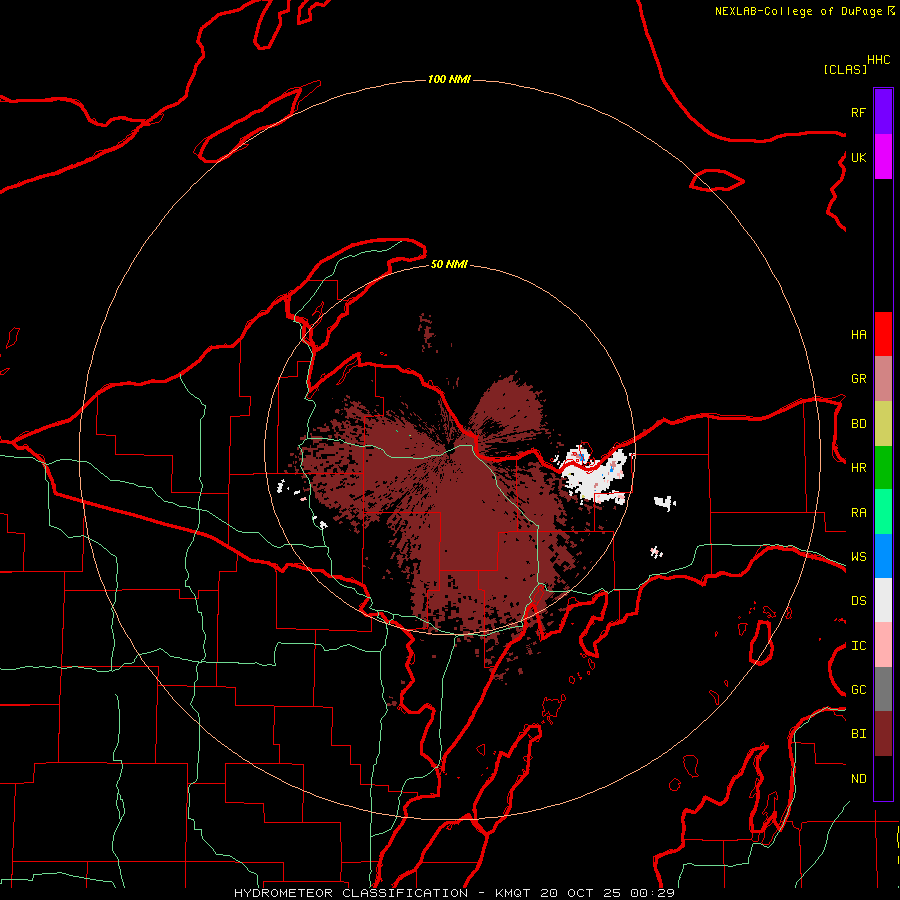This screenshot has width=900, height=900.
Task: Click the WS legend label
Action: click(858, 557)
